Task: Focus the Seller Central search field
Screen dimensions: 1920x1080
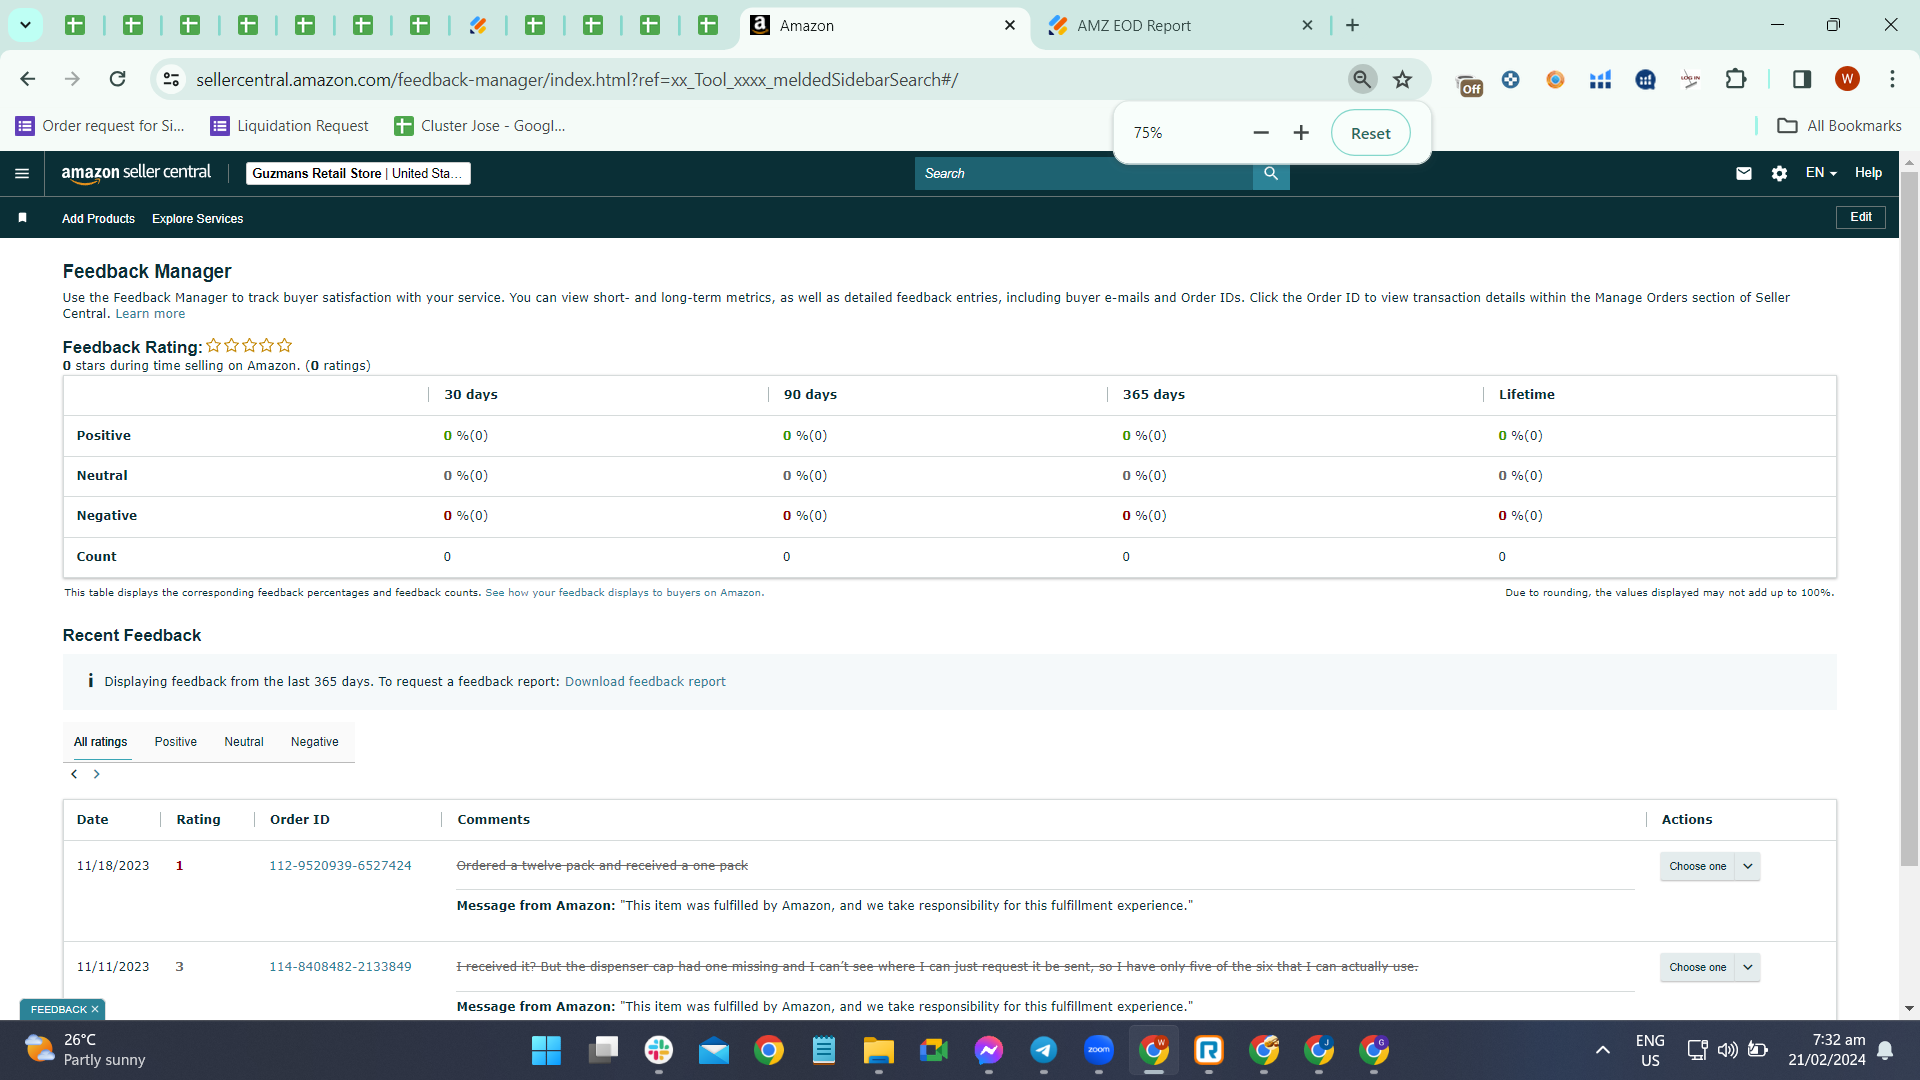Action: 1084,174
